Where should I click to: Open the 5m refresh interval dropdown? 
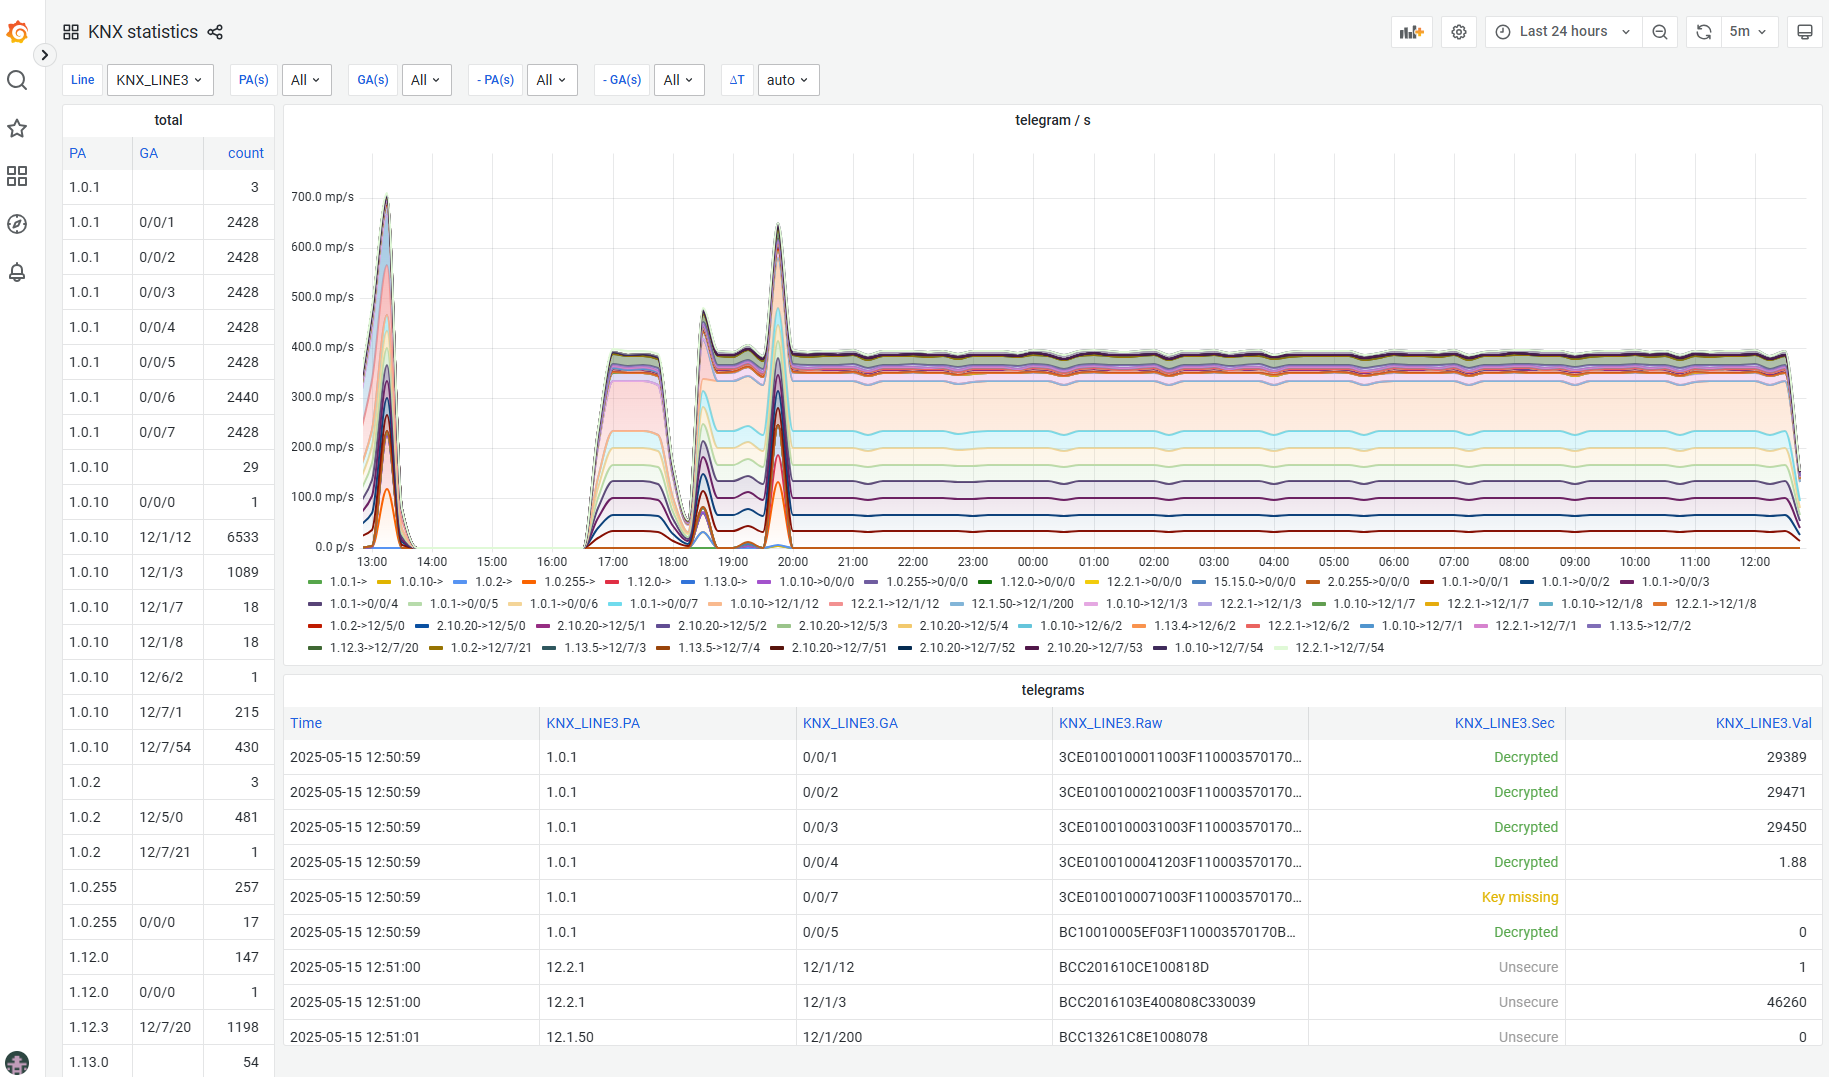coord(1749,32)
